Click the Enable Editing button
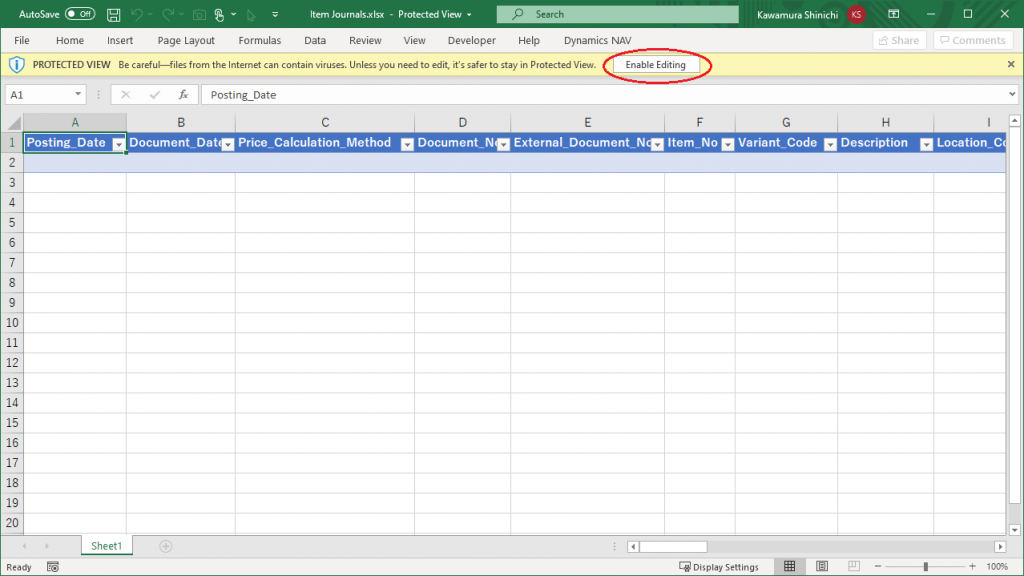Image resolution: width=1024 pixels, height=576 pixels. (x=656, y=65)
